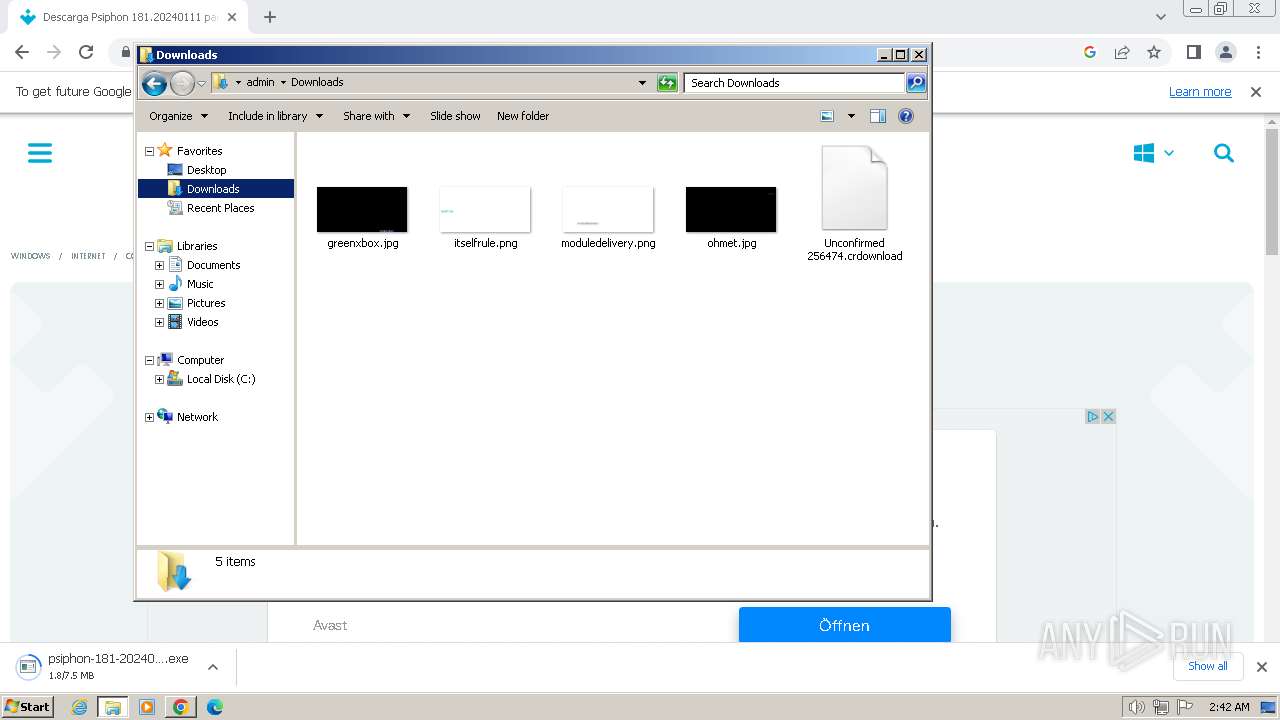Click the admin segment in address path
This screenshot has height=720, width=1280.
260,83
